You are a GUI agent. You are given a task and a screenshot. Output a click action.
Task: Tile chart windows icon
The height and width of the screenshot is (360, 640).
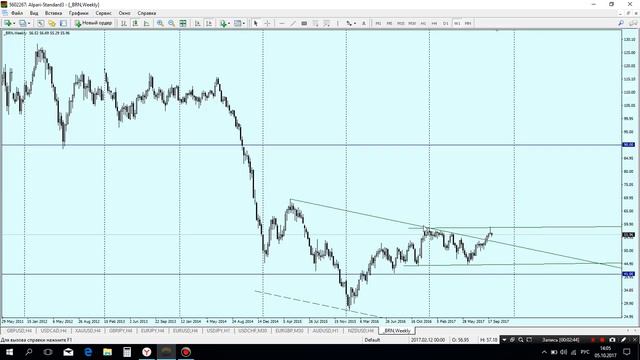click(183, 24)
